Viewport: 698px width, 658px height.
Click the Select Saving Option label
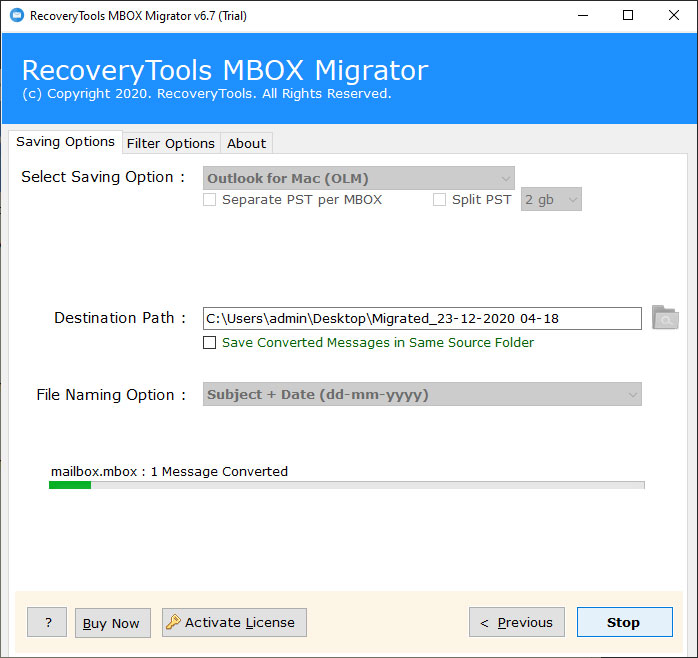click(103, 177)
